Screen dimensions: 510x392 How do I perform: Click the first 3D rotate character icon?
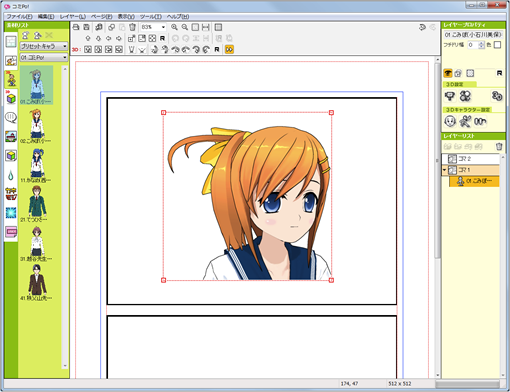(x=154, y=49)
